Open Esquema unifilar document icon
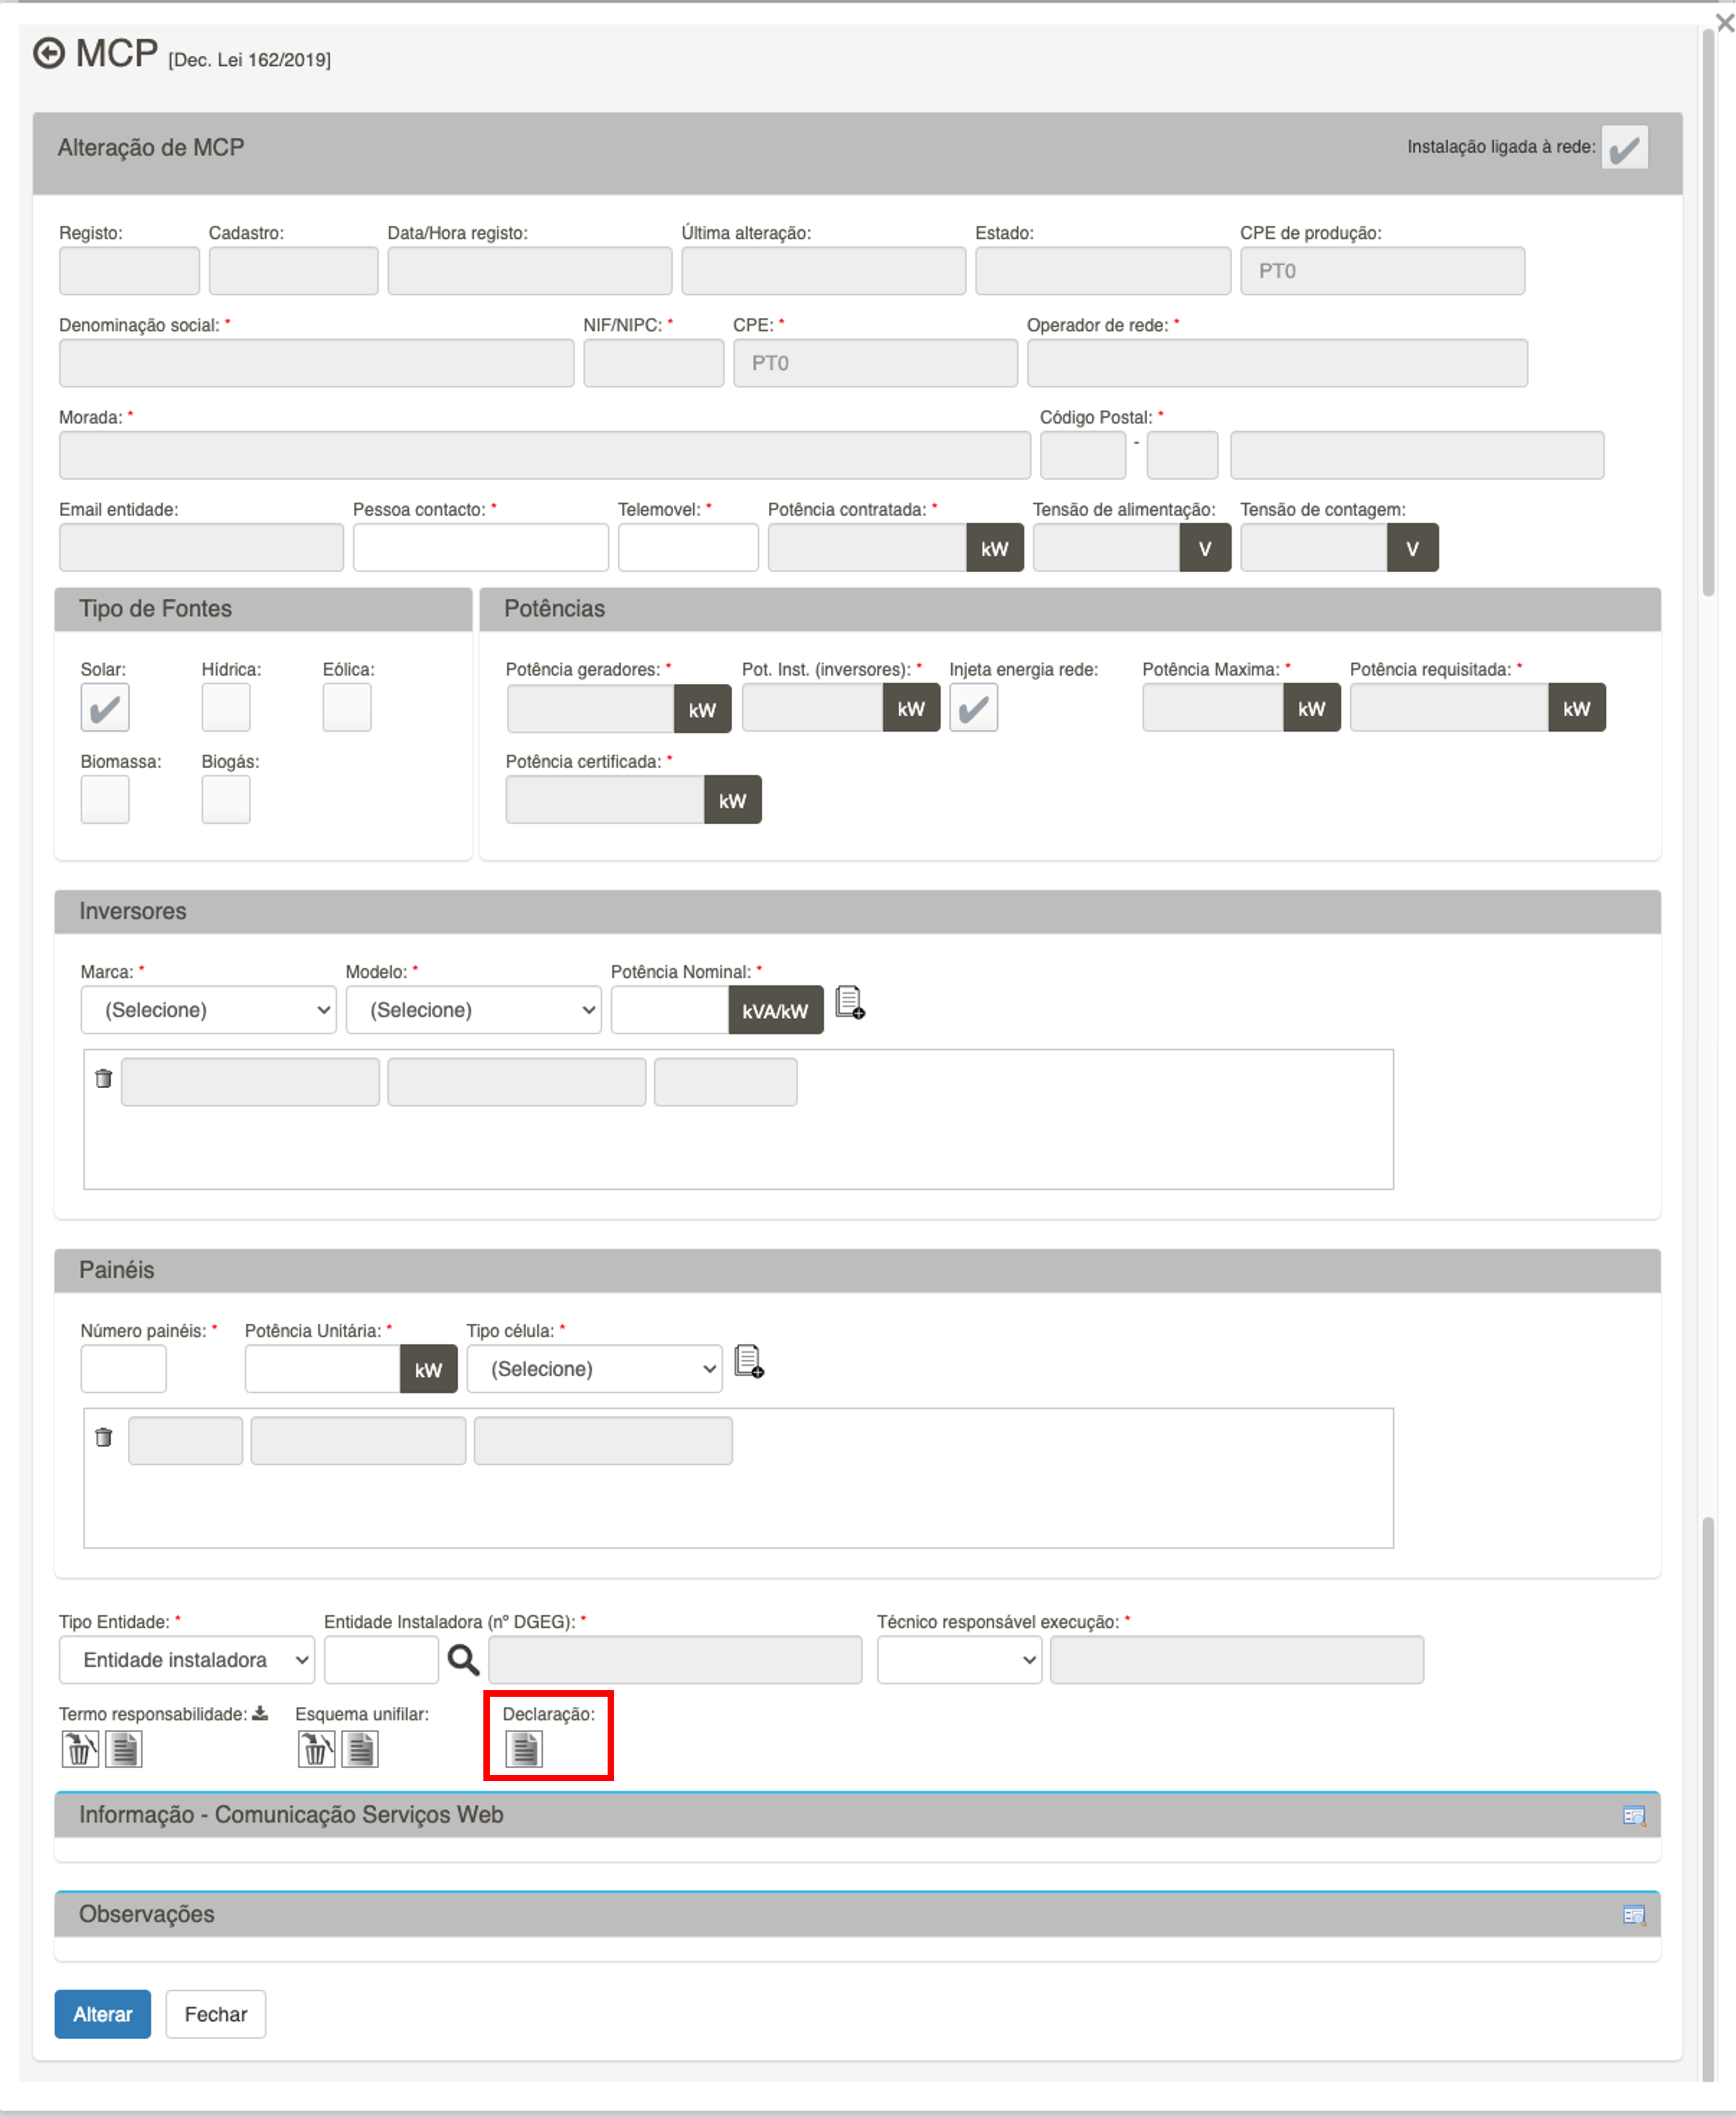The image size is (1736, 2118). click(x=360, y=1749)
